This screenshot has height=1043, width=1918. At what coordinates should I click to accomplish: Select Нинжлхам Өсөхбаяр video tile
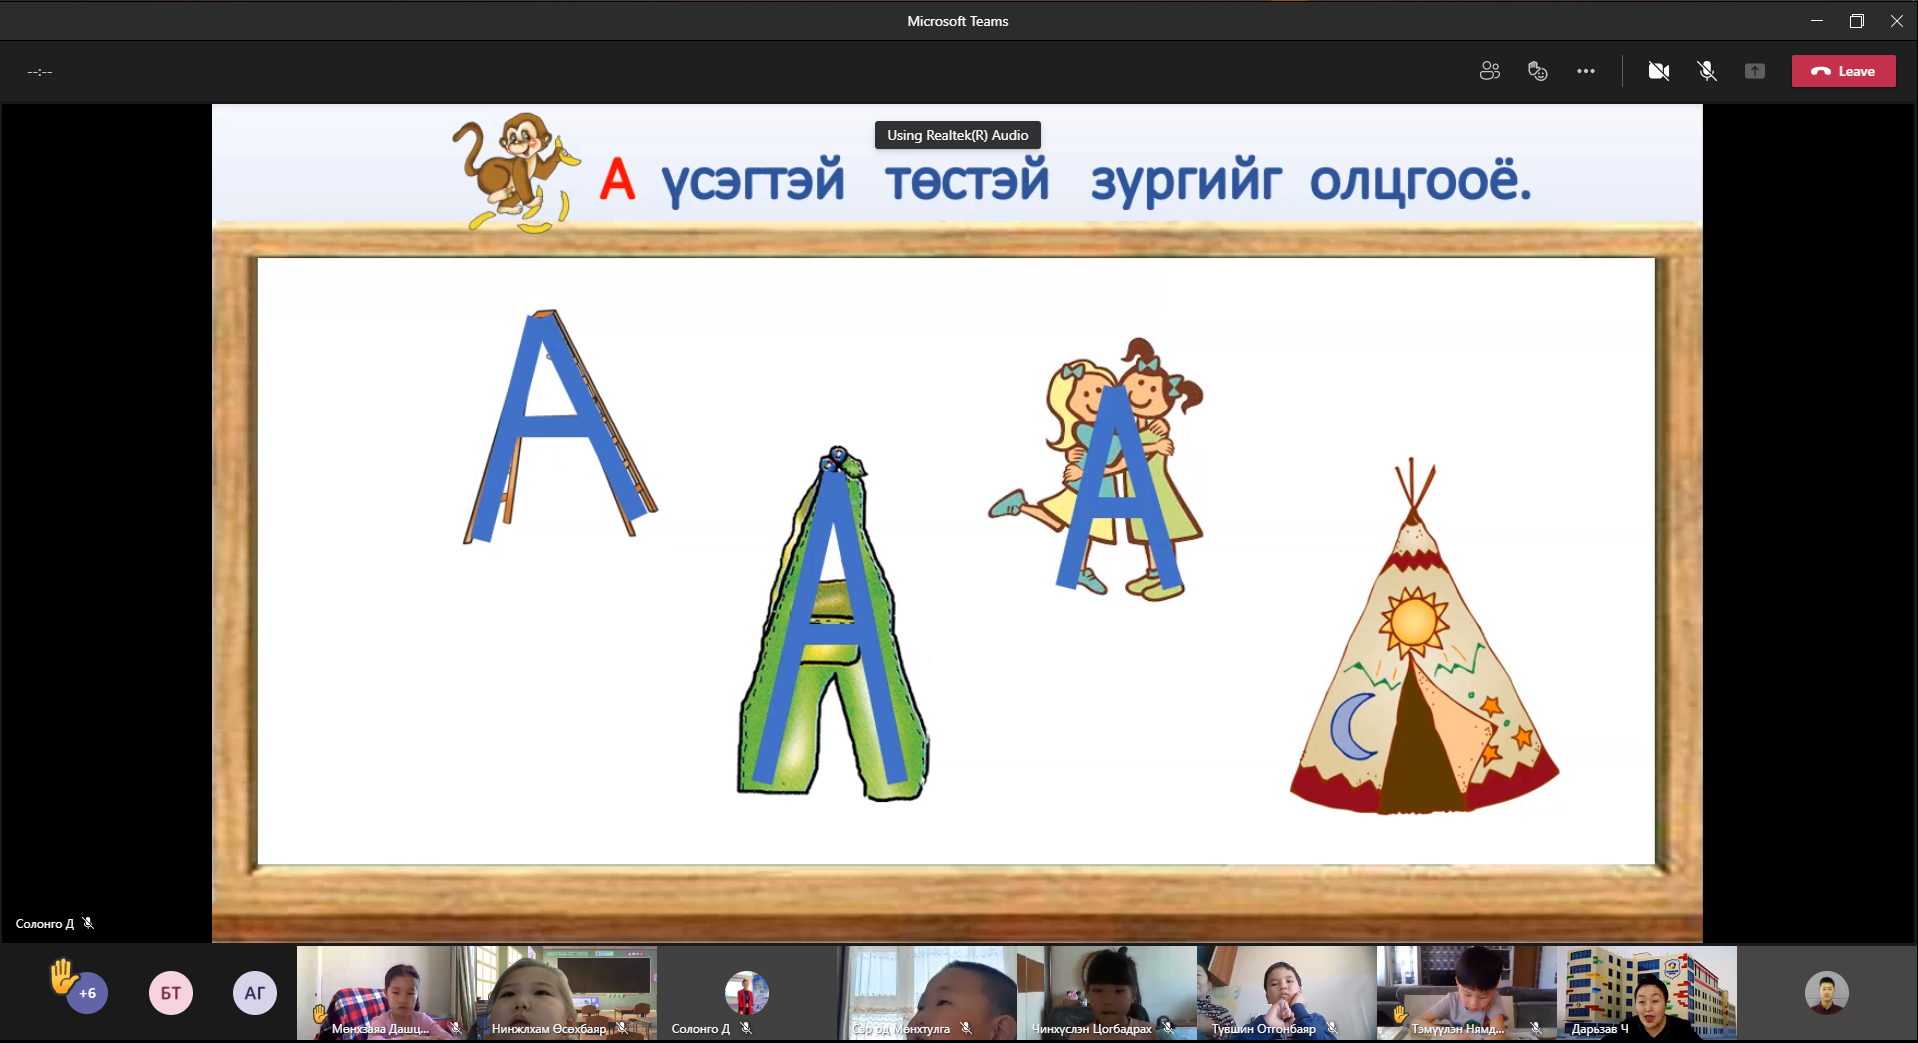click(567, 993)
